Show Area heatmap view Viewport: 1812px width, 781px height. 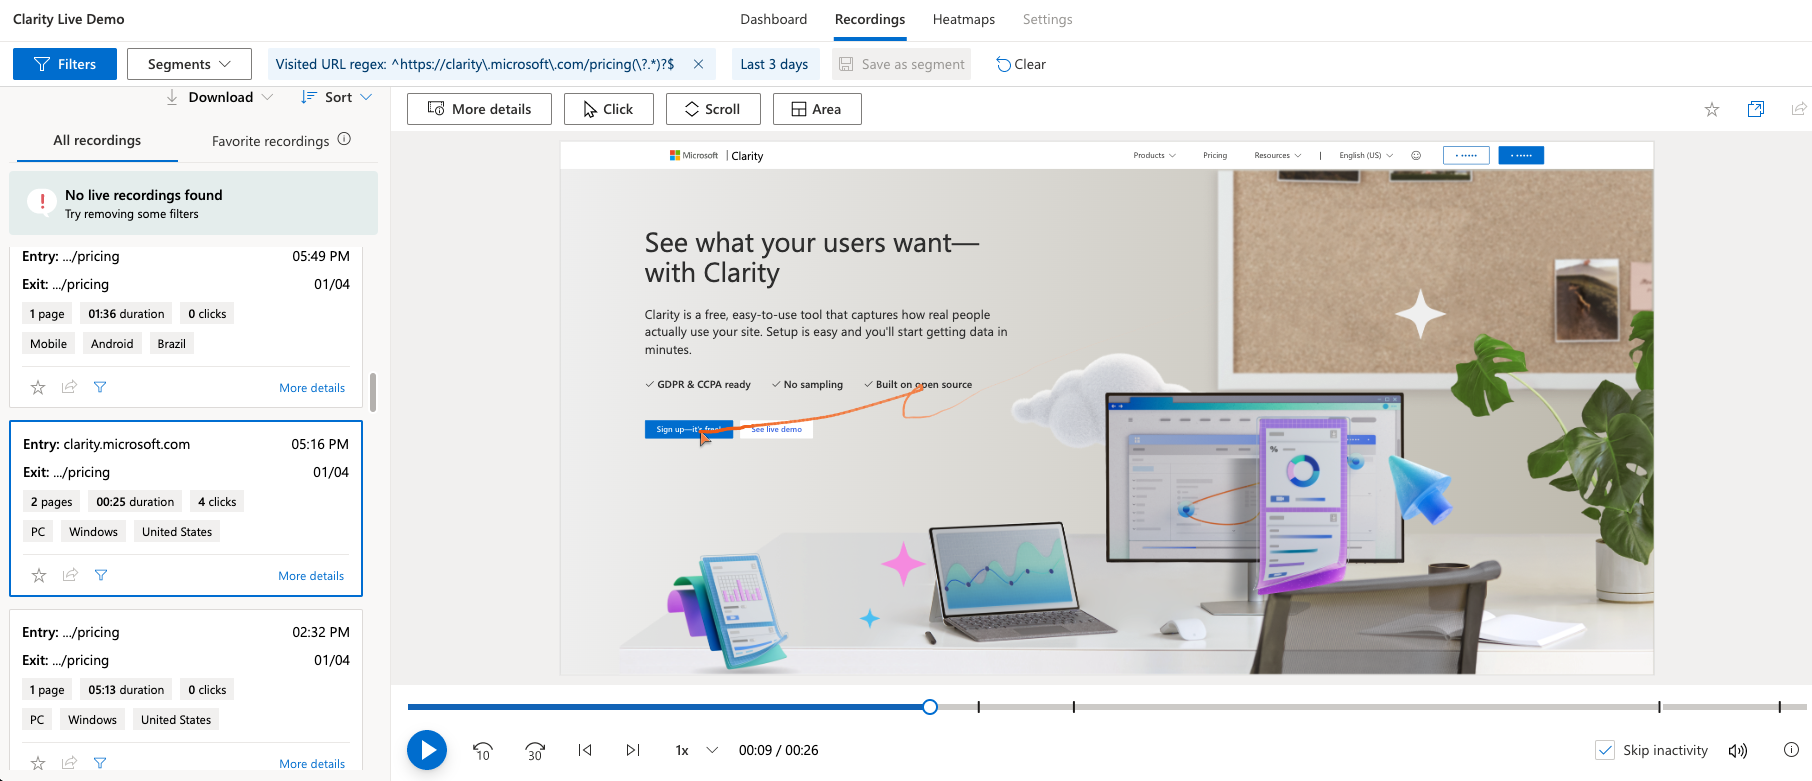(817, 109)
